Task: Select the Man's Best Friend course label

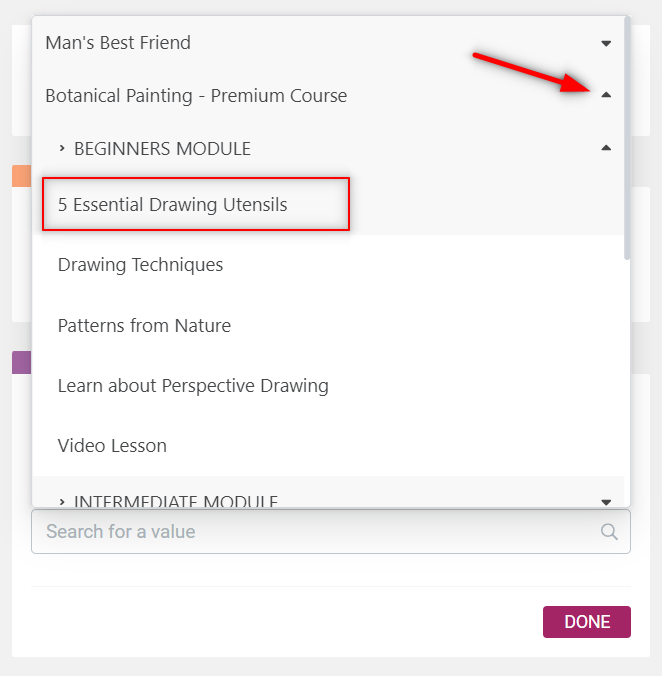Action: (x=118, y=43)
